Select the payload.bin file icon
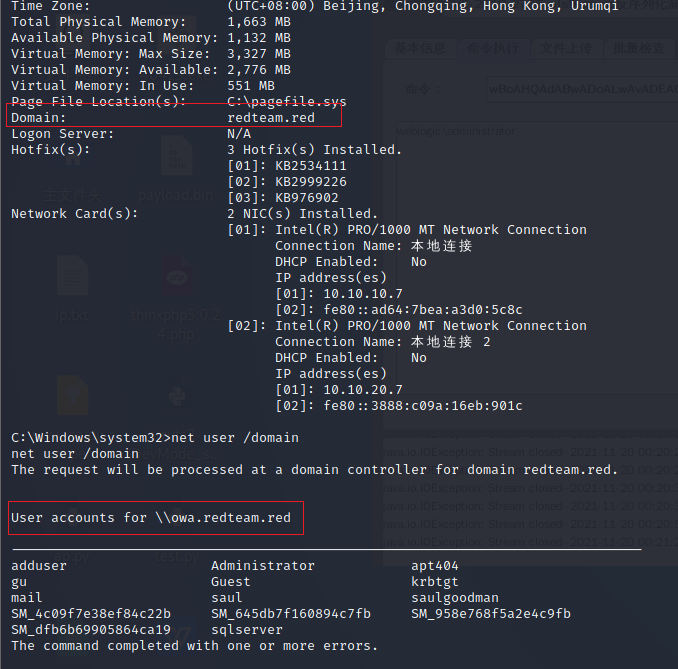This screenshot has height=669, width=678. 176,165
